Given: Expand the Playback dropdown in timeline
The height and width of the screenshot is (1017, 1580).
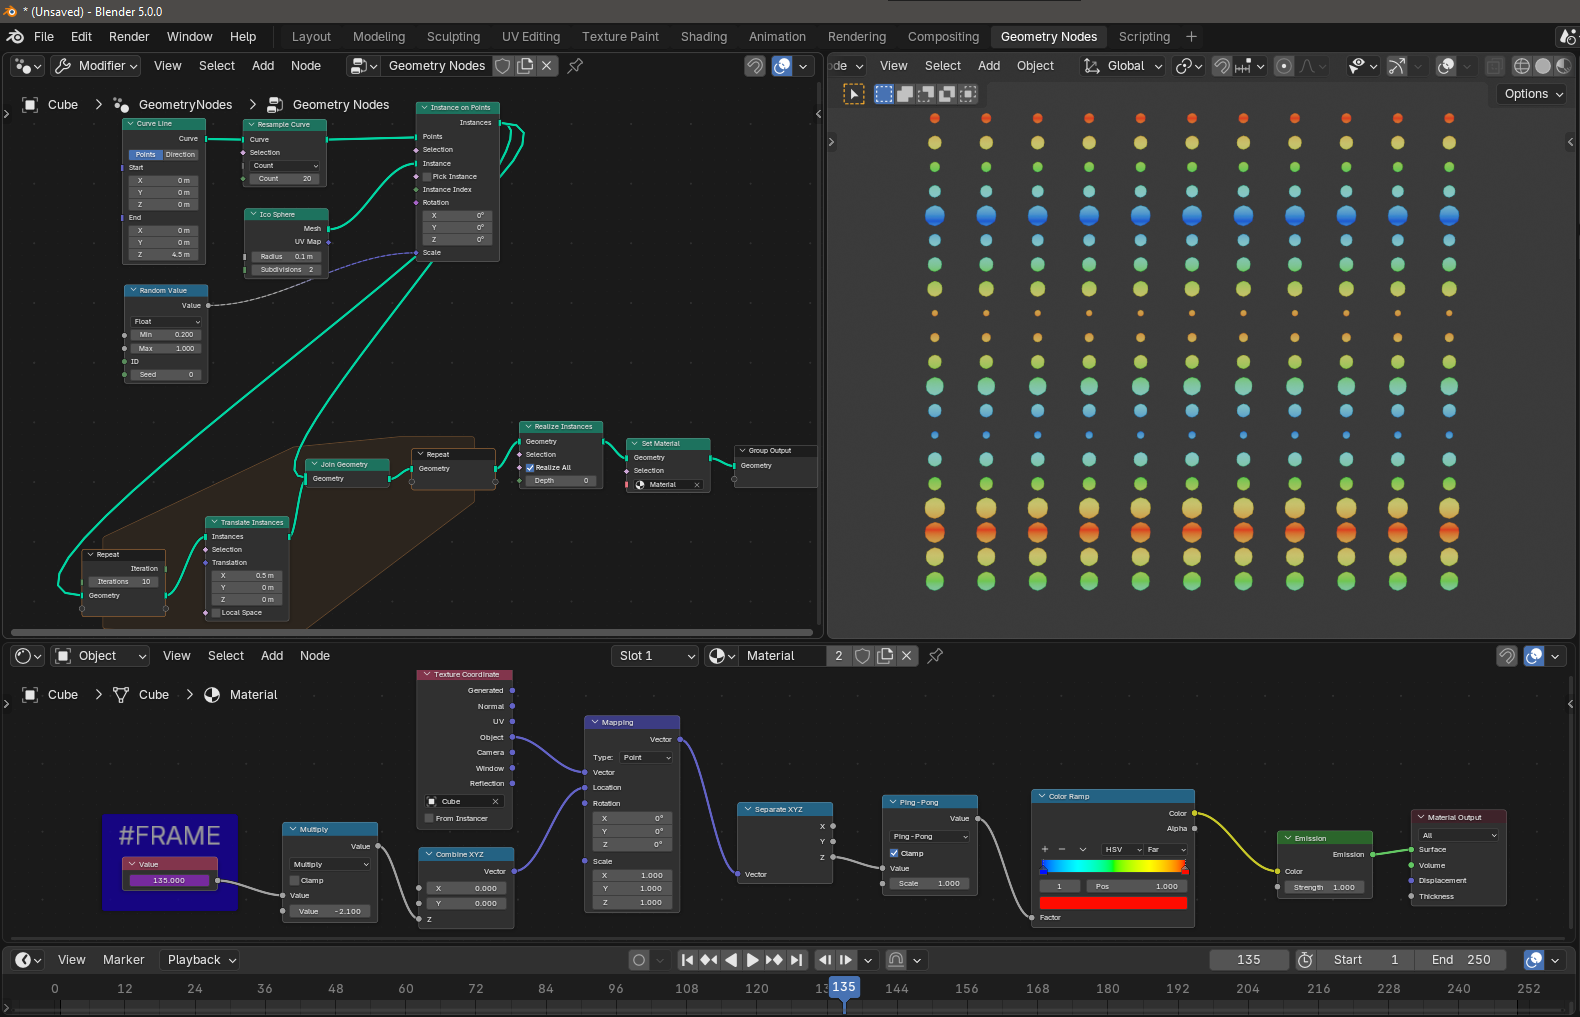Looking at the screenshot, I should 202,960.
